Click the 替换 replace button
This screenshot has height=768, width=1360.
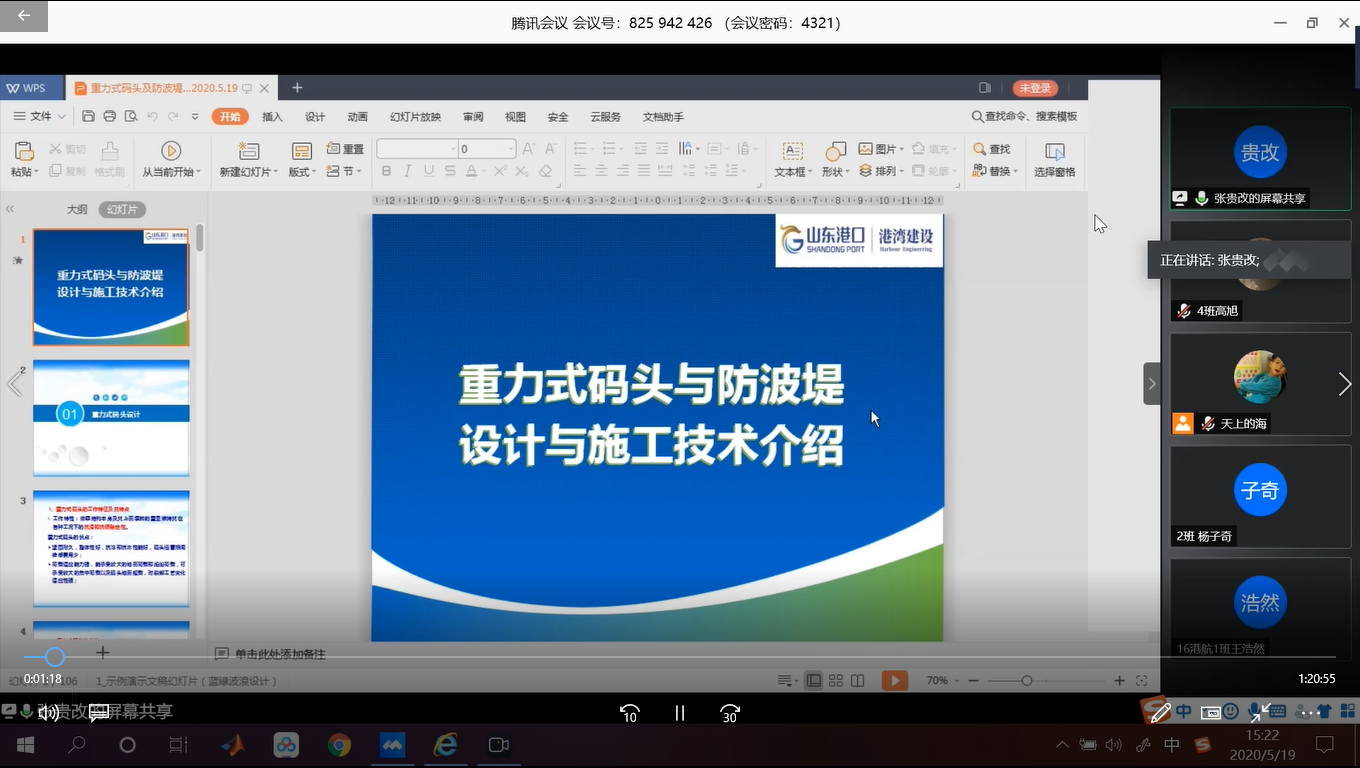pos(999,172)
